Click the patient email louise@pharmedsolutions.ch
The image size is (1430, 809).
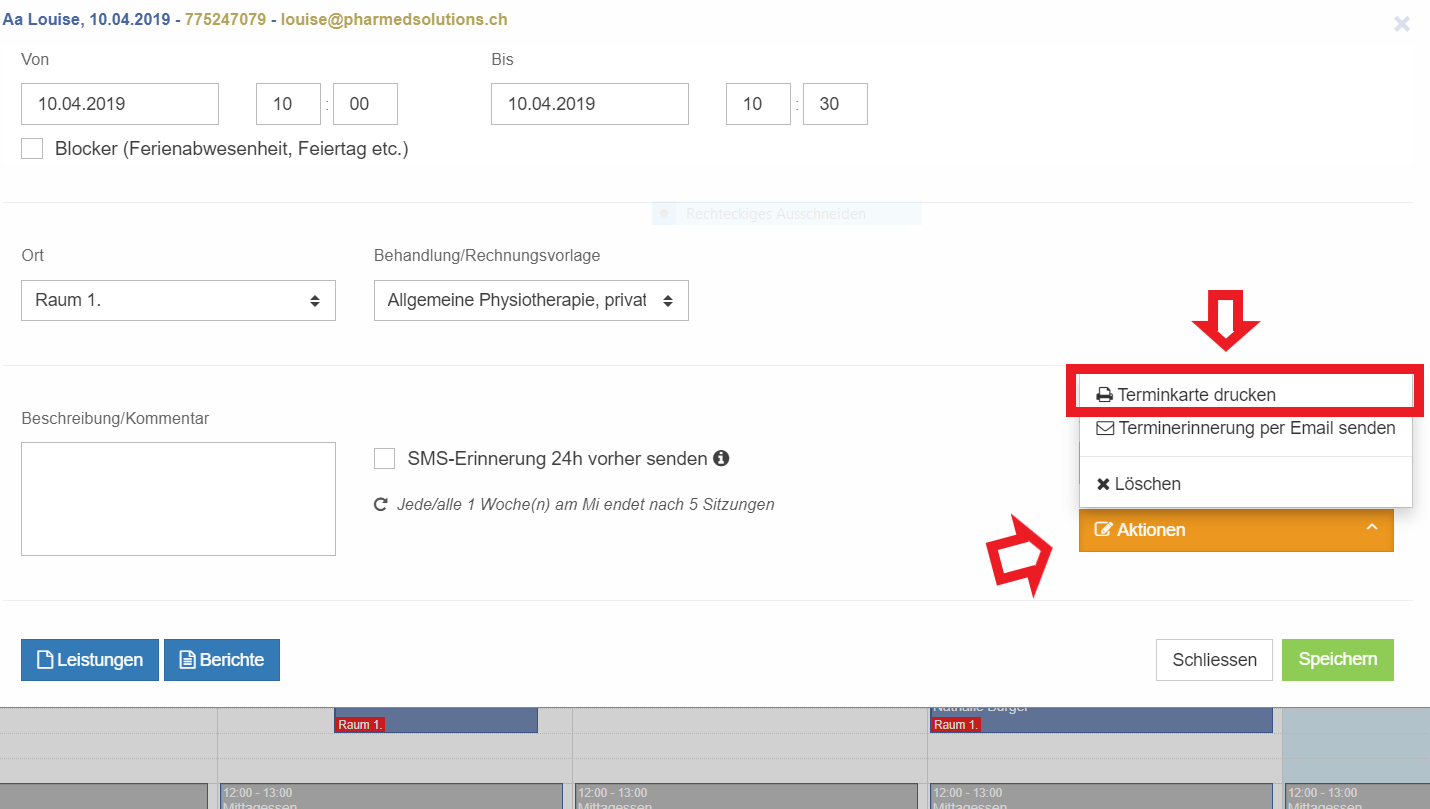click(x=394, y=19)
